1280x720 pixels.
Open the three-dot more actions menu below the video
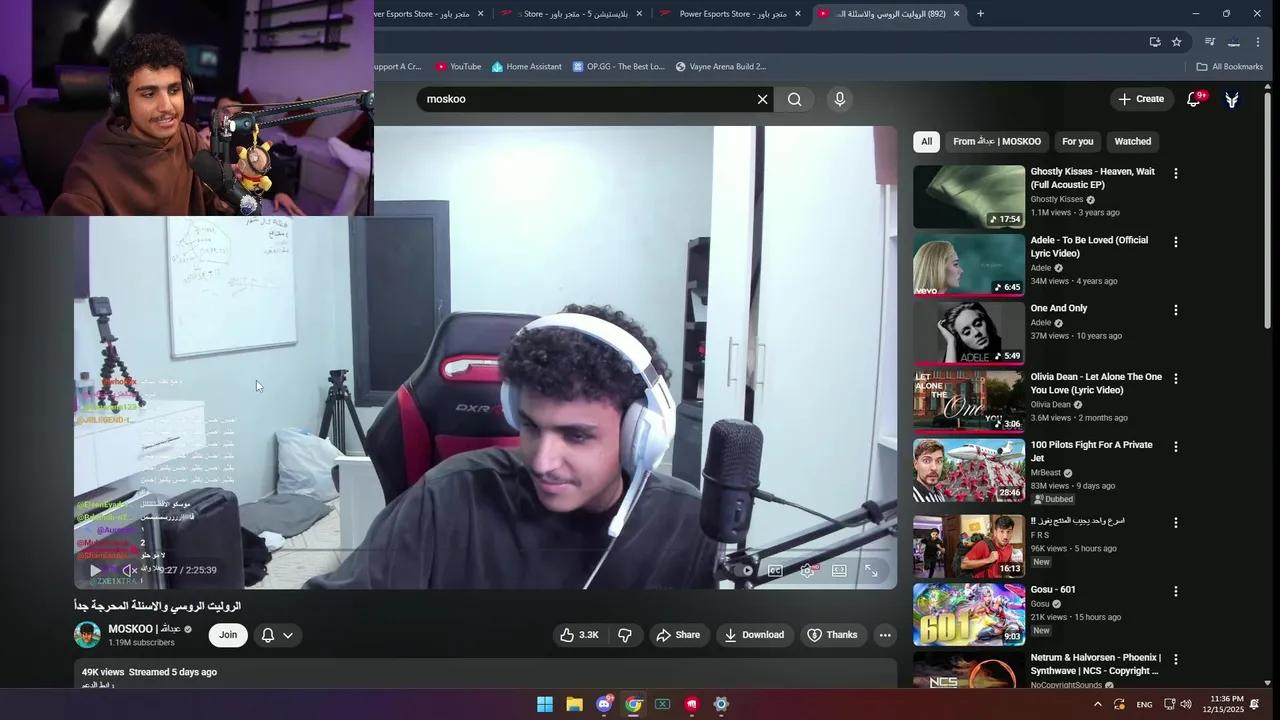pos(884,635)
